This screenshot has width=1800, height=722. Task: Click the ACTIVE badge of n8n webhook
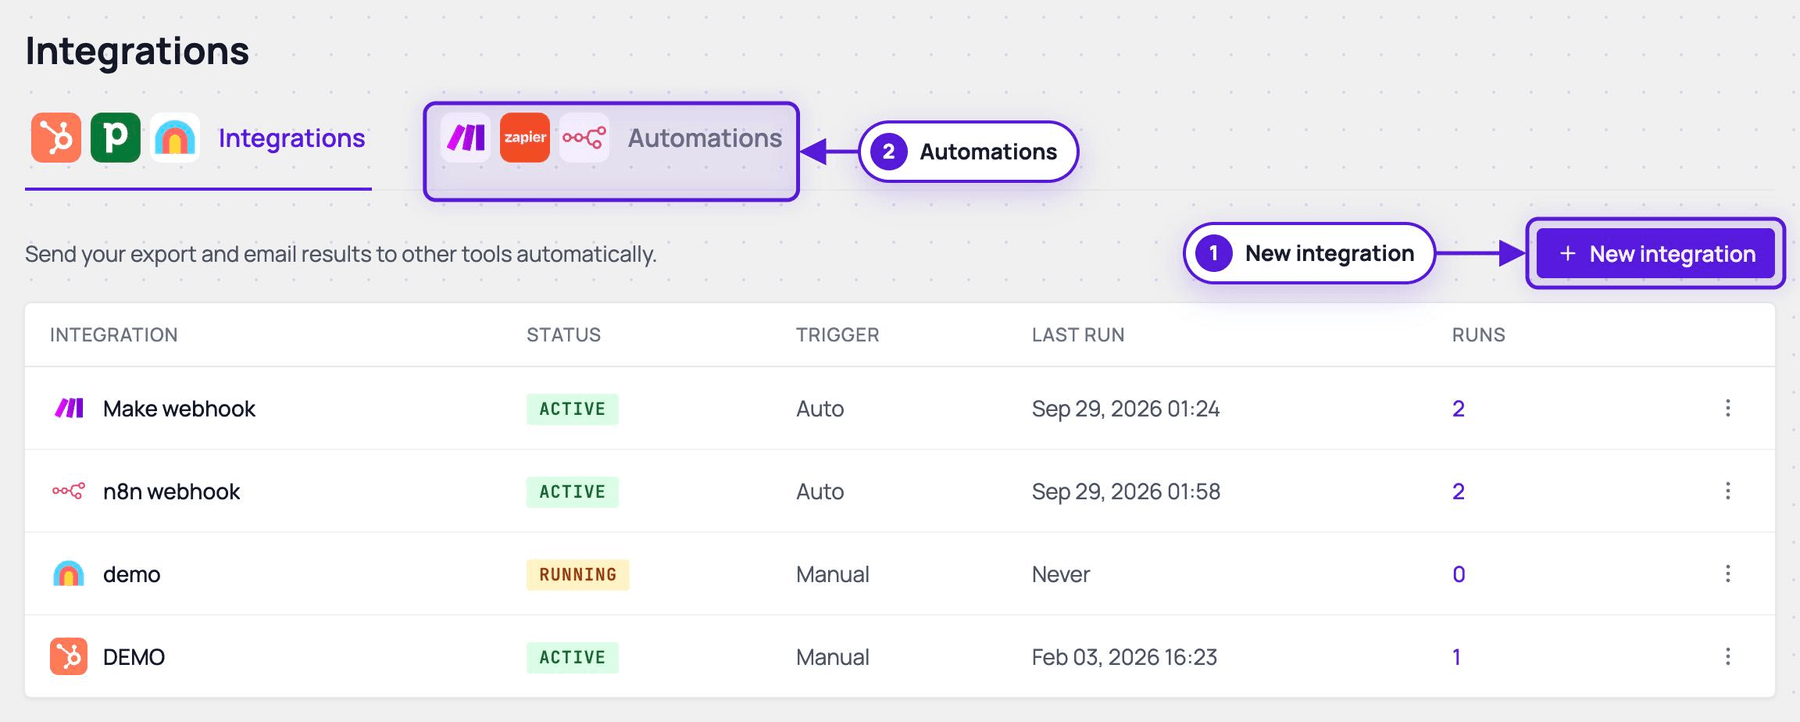[x=573, y=492]
